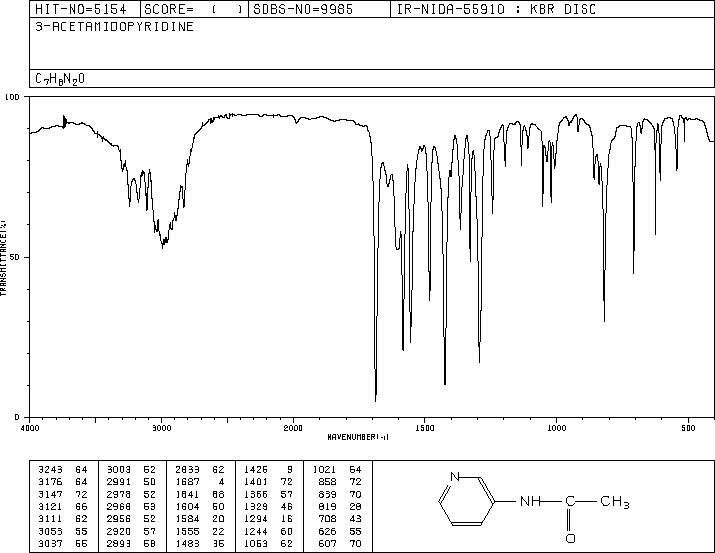The image size is (715, 553).
Task: Click the 1244 peak table entry
Action: pyautogui.click(x=269, y=531)
